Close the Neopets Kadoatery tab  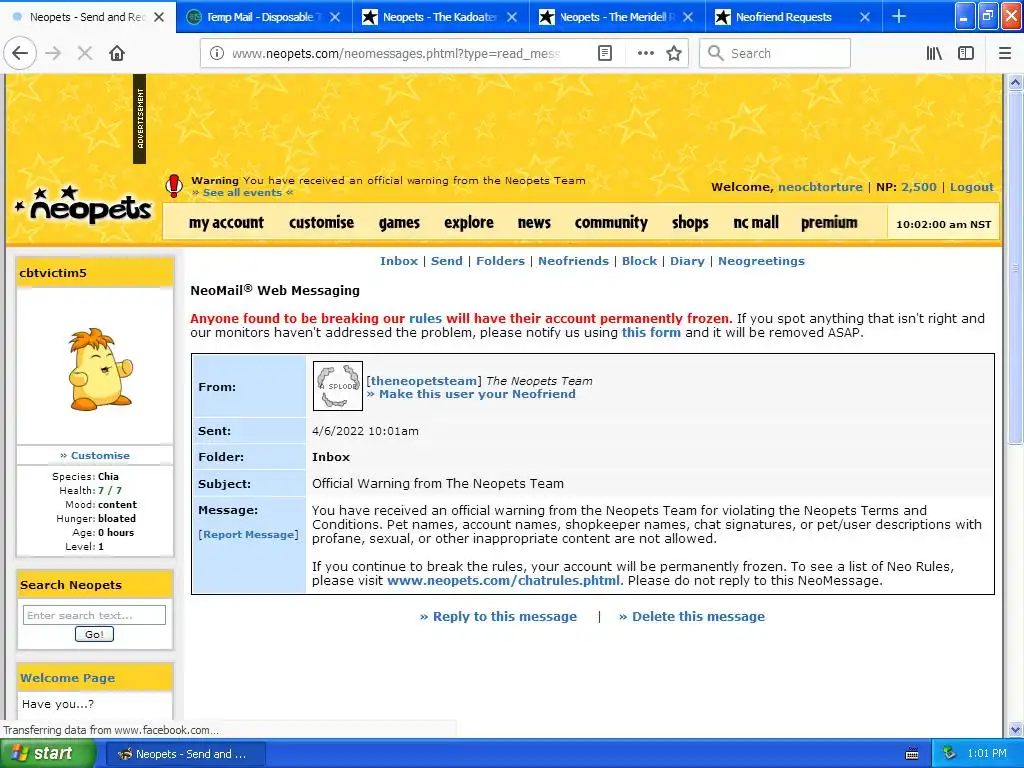[512, 17]
